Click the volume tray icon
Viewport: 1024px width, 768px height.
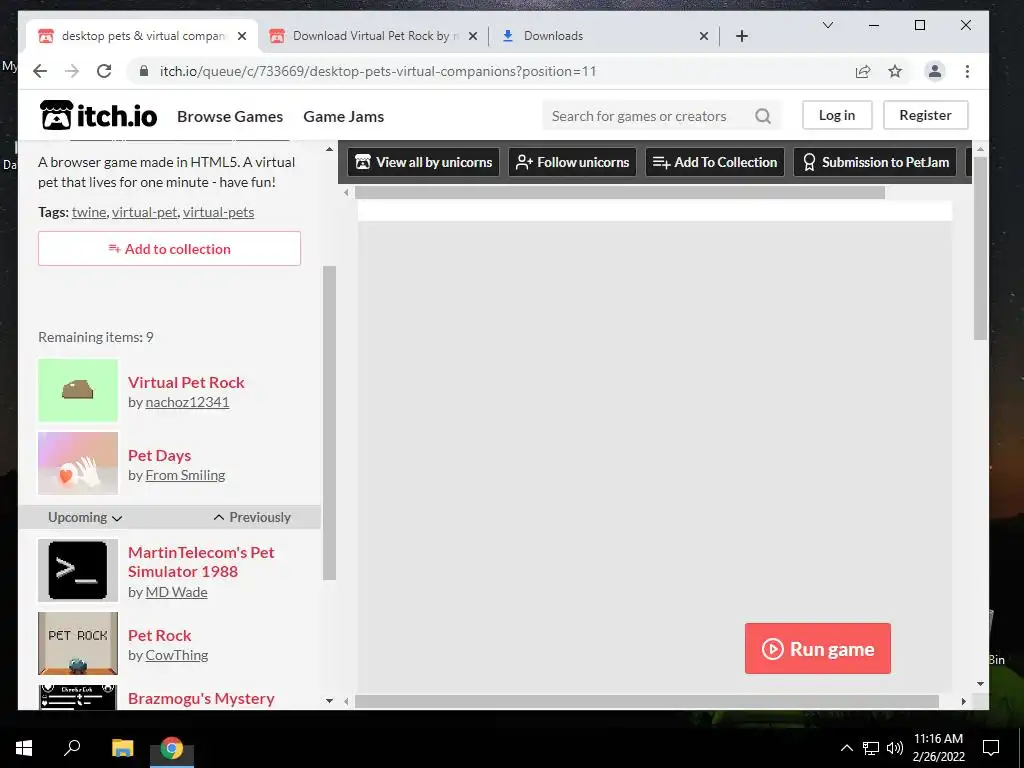tap(895, 748)
